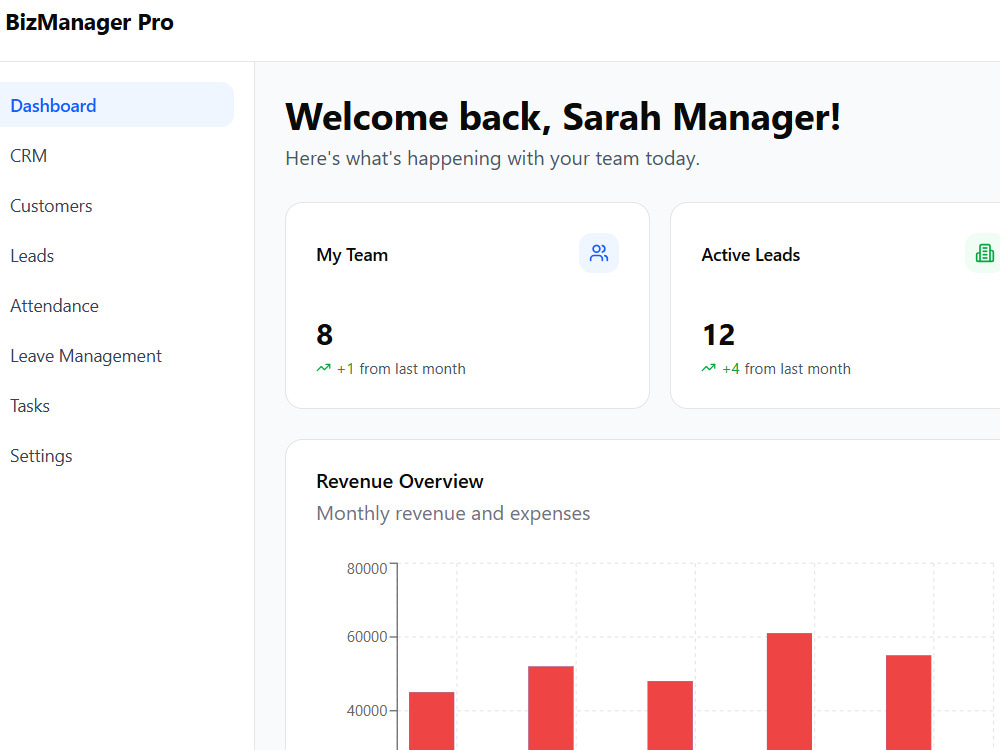Click '+4 from last month' text
1000x750 pixels.
(786, 369)
